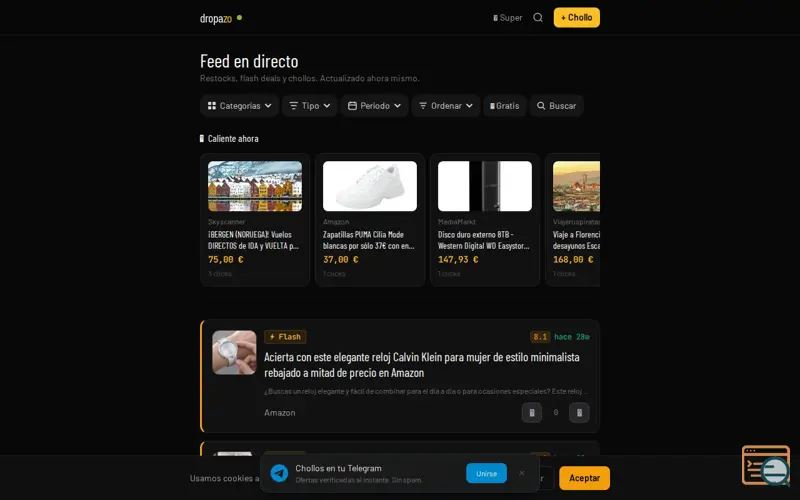
Task: Click the 147,93 € price
Action: click(458, 259)
